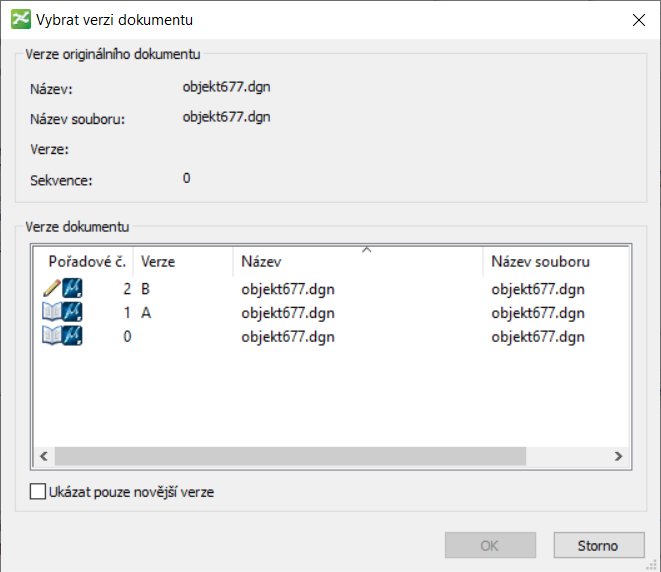
Task: Sort list by 'Verze' column header
Action: coord(180,262)
